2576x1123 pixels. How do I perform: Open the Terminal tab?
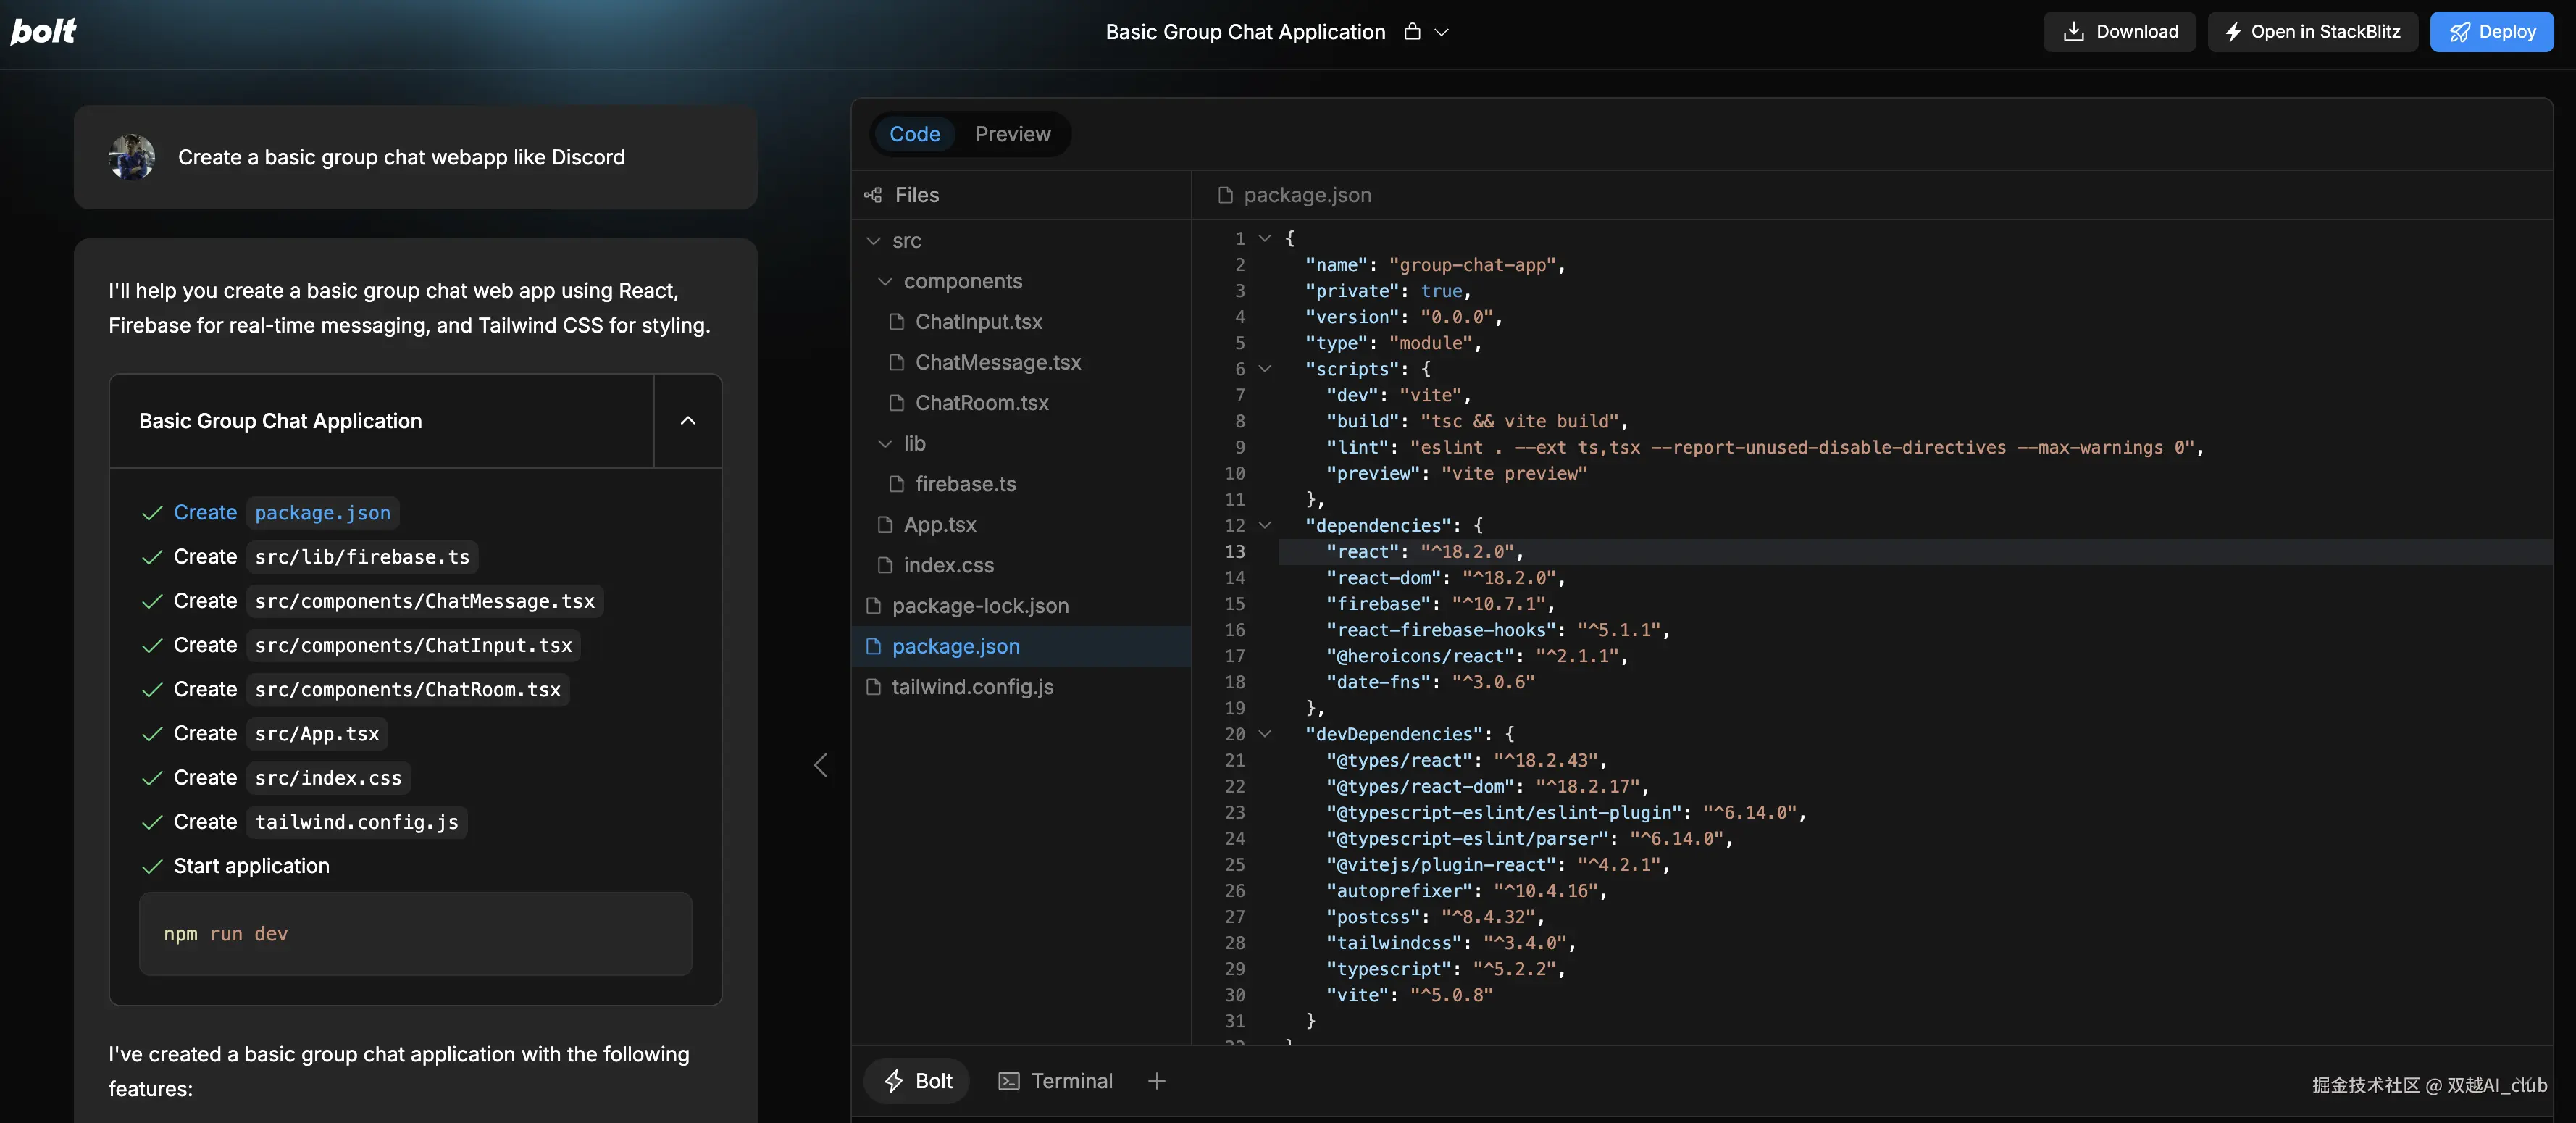point(1055,1081)
